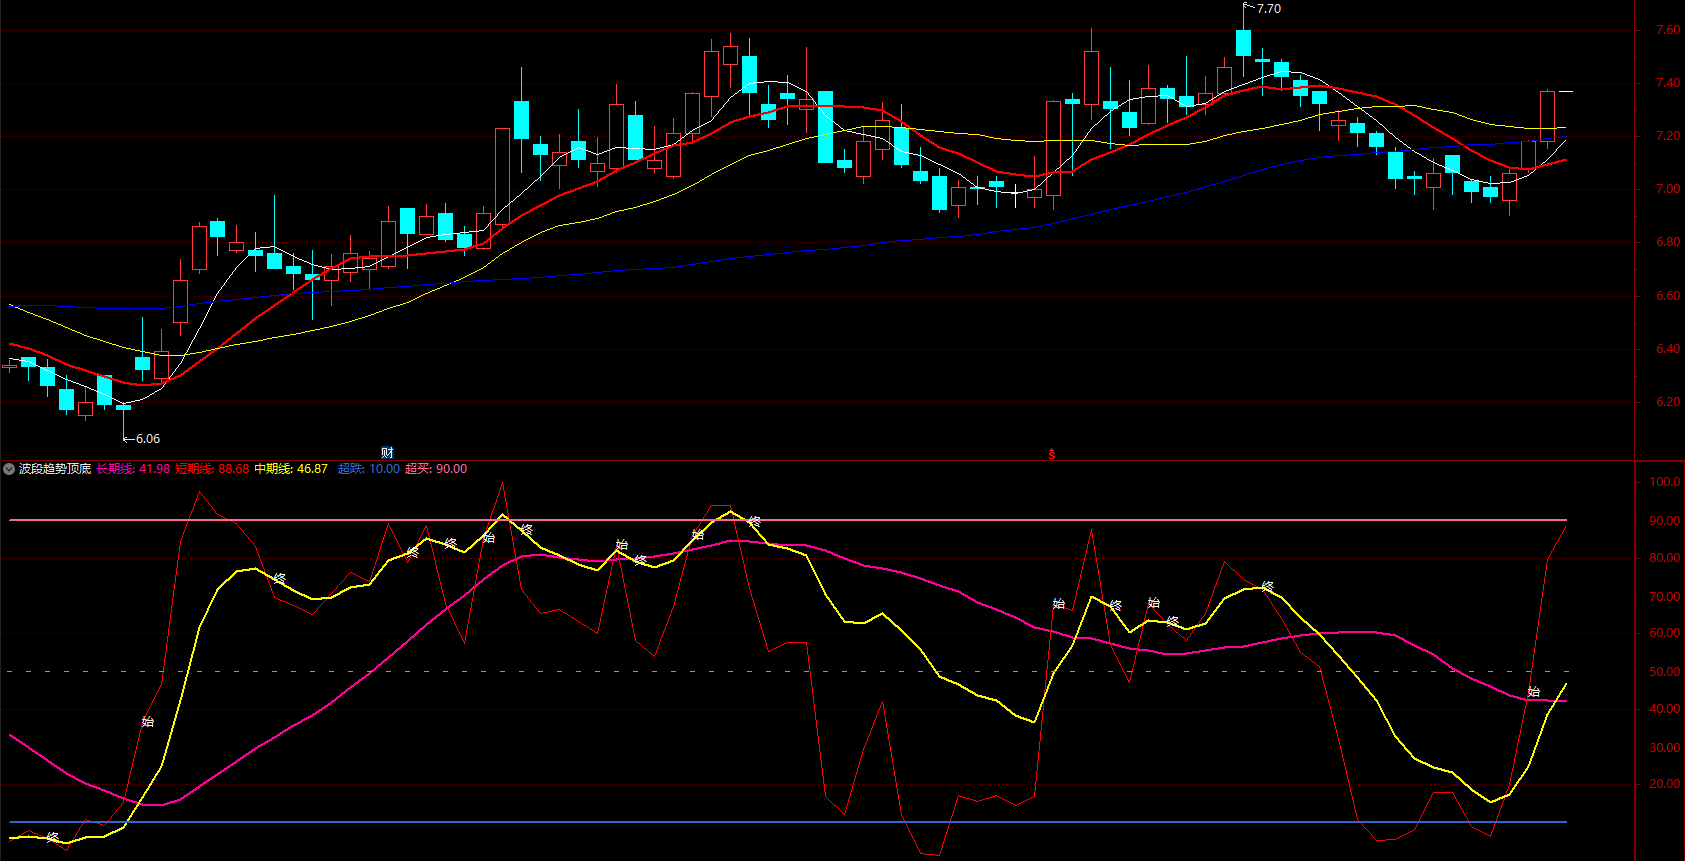Click the 80.00 indicator axis label
1685x861 pixels.
click(x=1665, y=558)
